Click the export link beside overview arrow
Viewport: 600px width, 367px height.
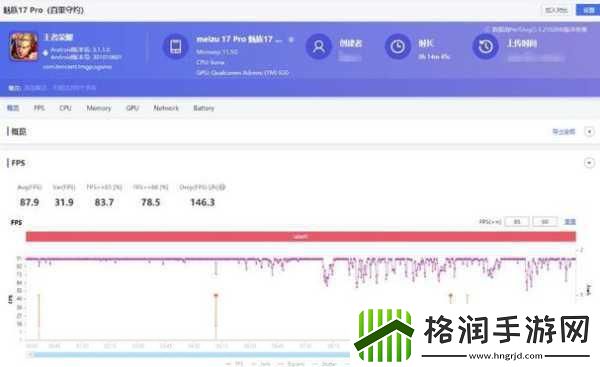tap(564, 132)
